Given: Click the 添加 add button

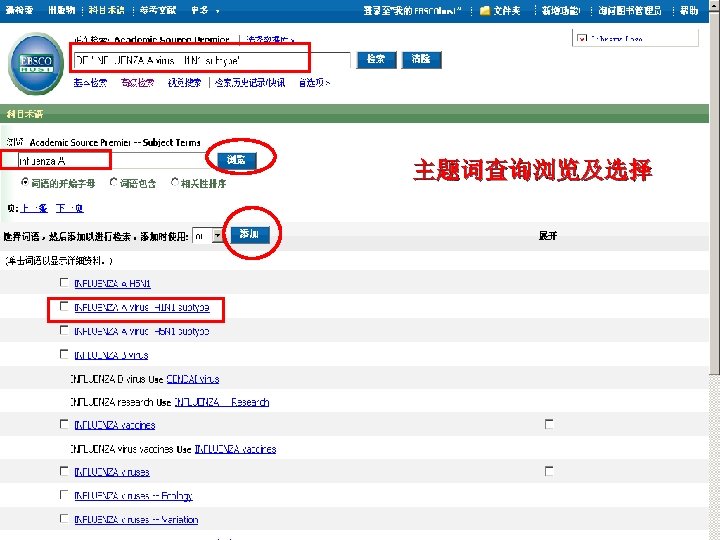Looking at the screenshot, I should (x=249, y=234).
